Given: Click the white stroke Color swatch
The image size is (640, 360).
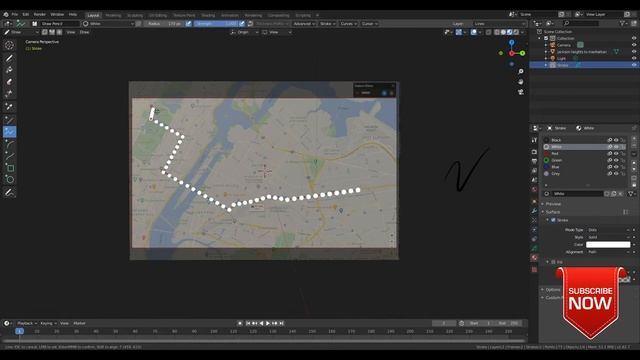Looking at the screenshot, I should click(608, 244).
